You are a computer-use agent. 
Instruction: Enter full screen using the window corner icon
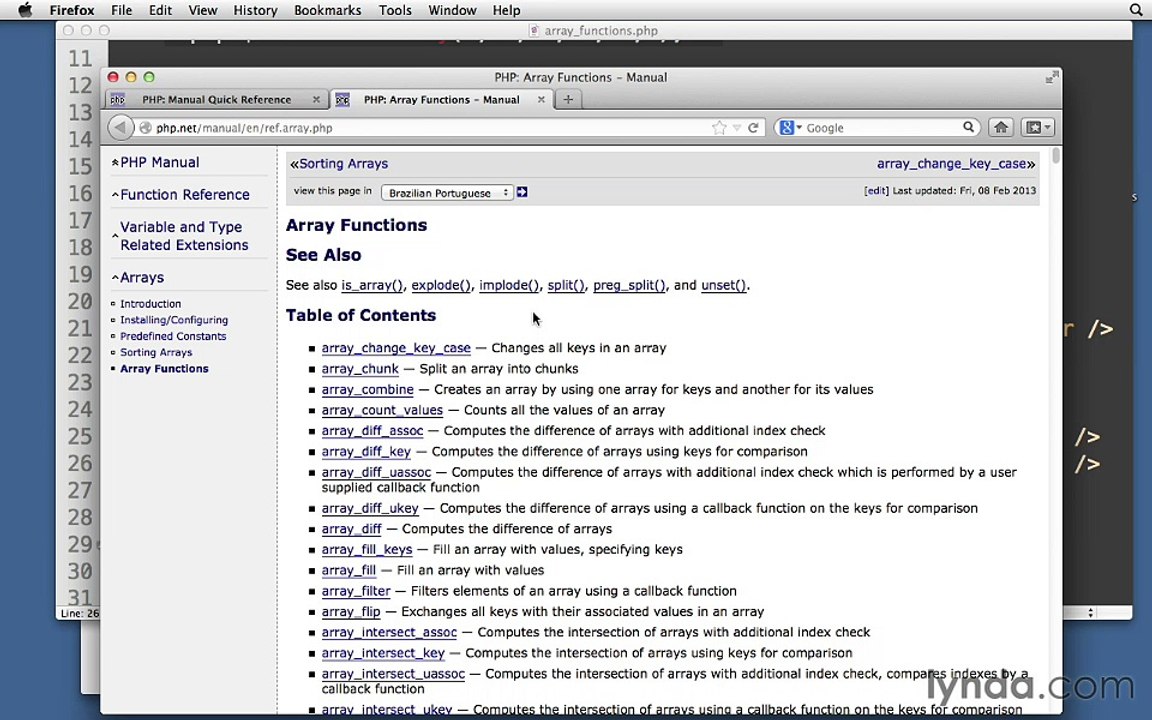pos(1052,77)
